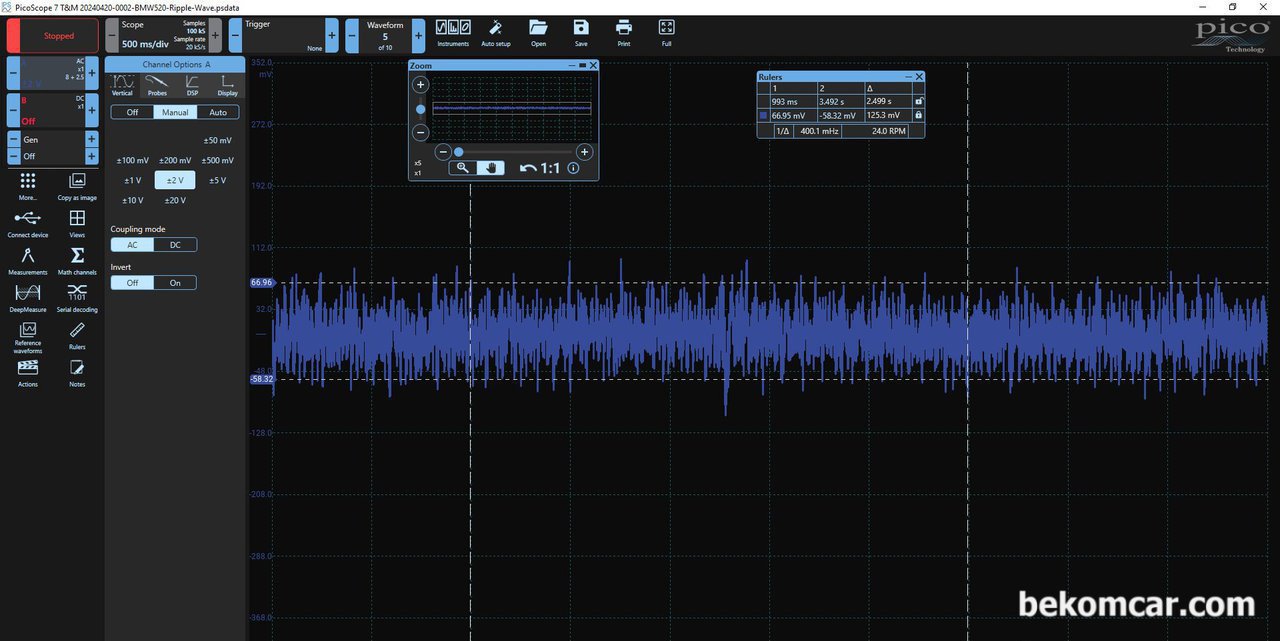Click the vertical zoom in plus button
This screenshot has width=1280, height=641.
click(x=421, y=85)
